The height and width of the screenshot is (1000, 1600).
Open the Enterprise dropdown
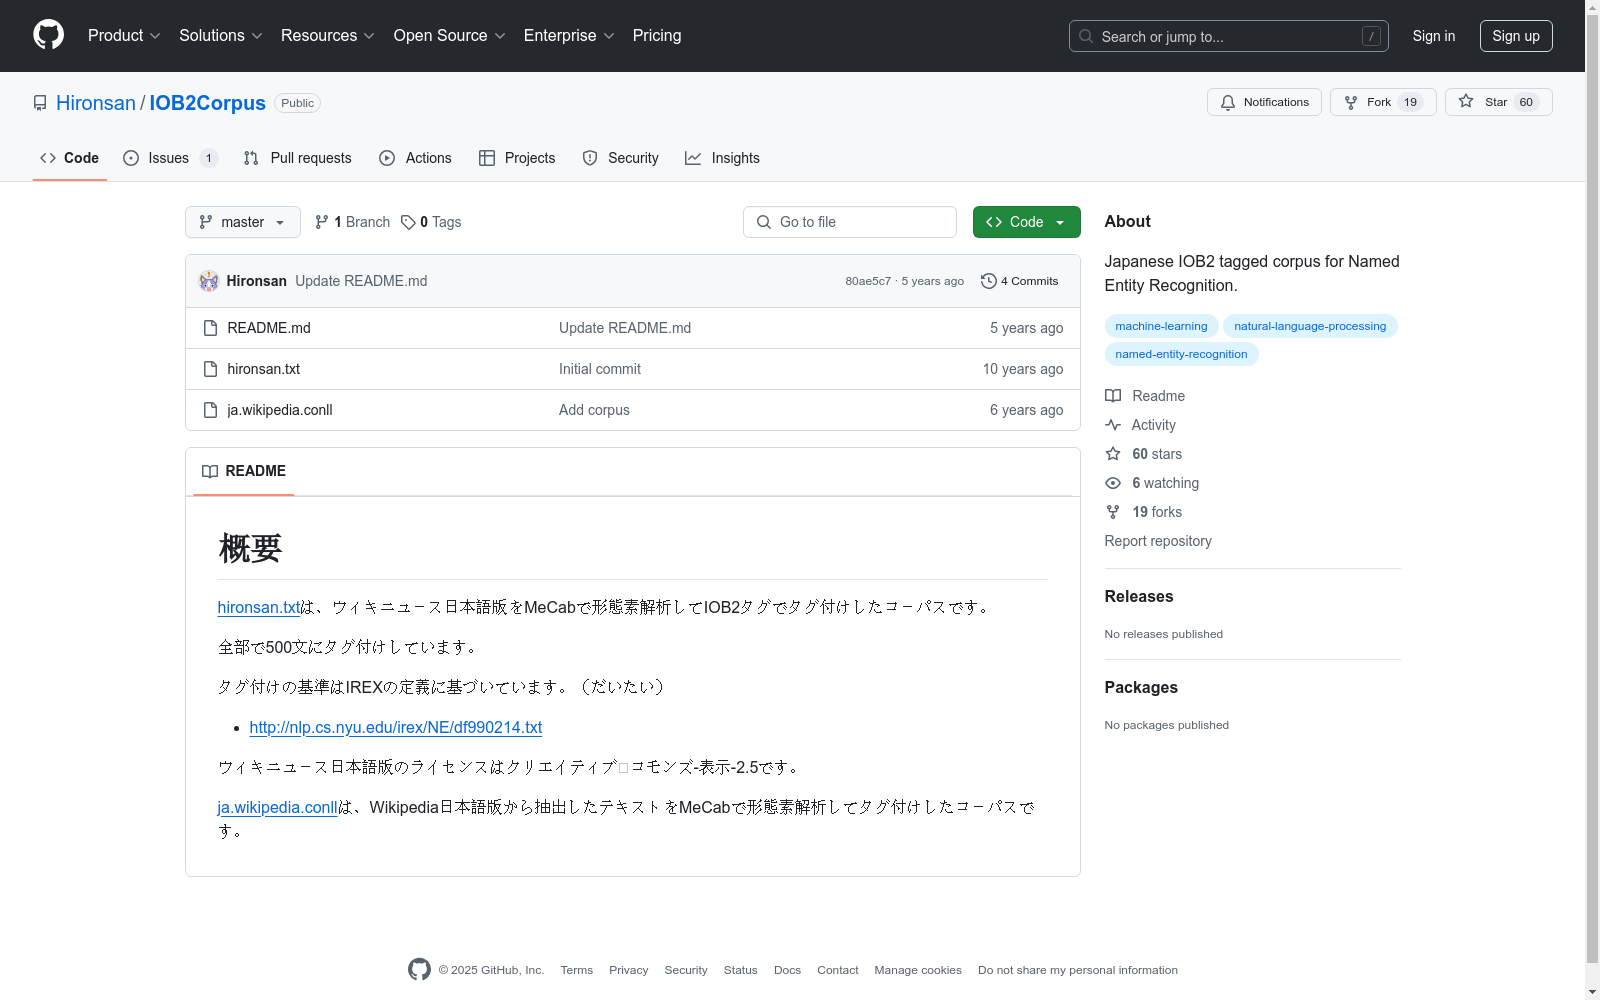click(568, 36)
